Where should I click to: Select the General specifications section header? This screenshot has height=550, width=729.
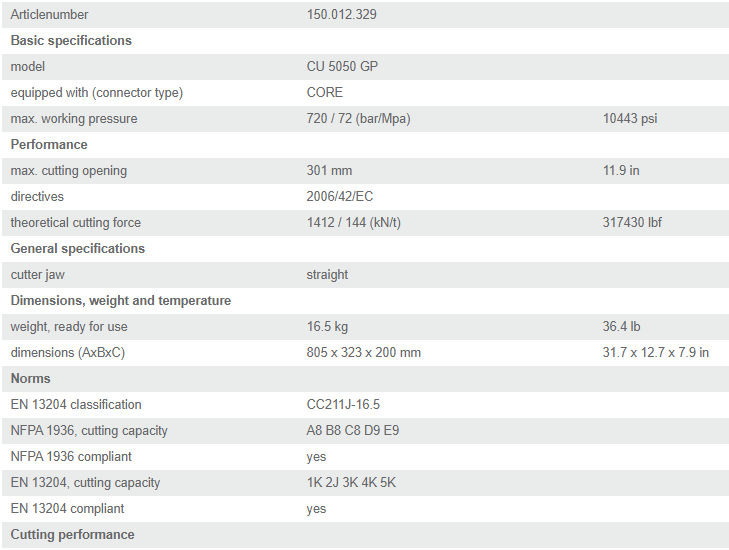click(x=78, y=249)
